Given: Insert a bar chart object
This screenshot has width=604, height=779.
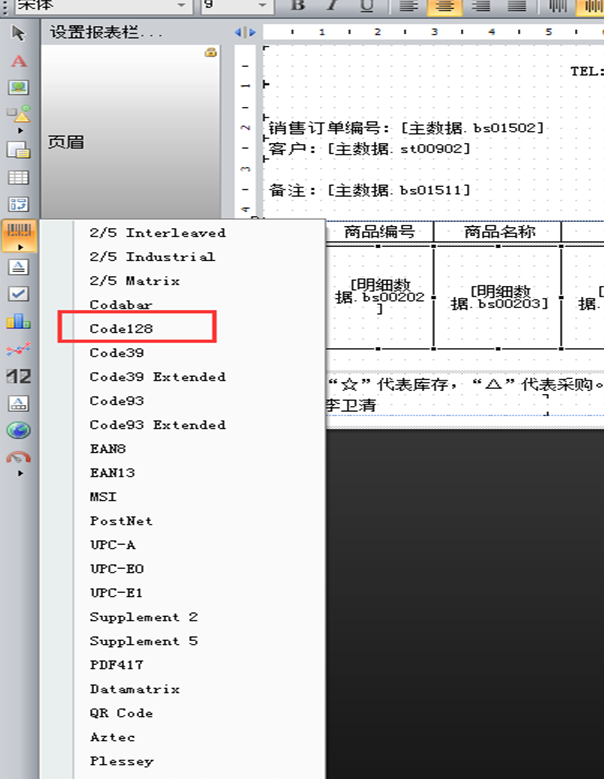Looking at the screenshot, I should click(18, 321).
